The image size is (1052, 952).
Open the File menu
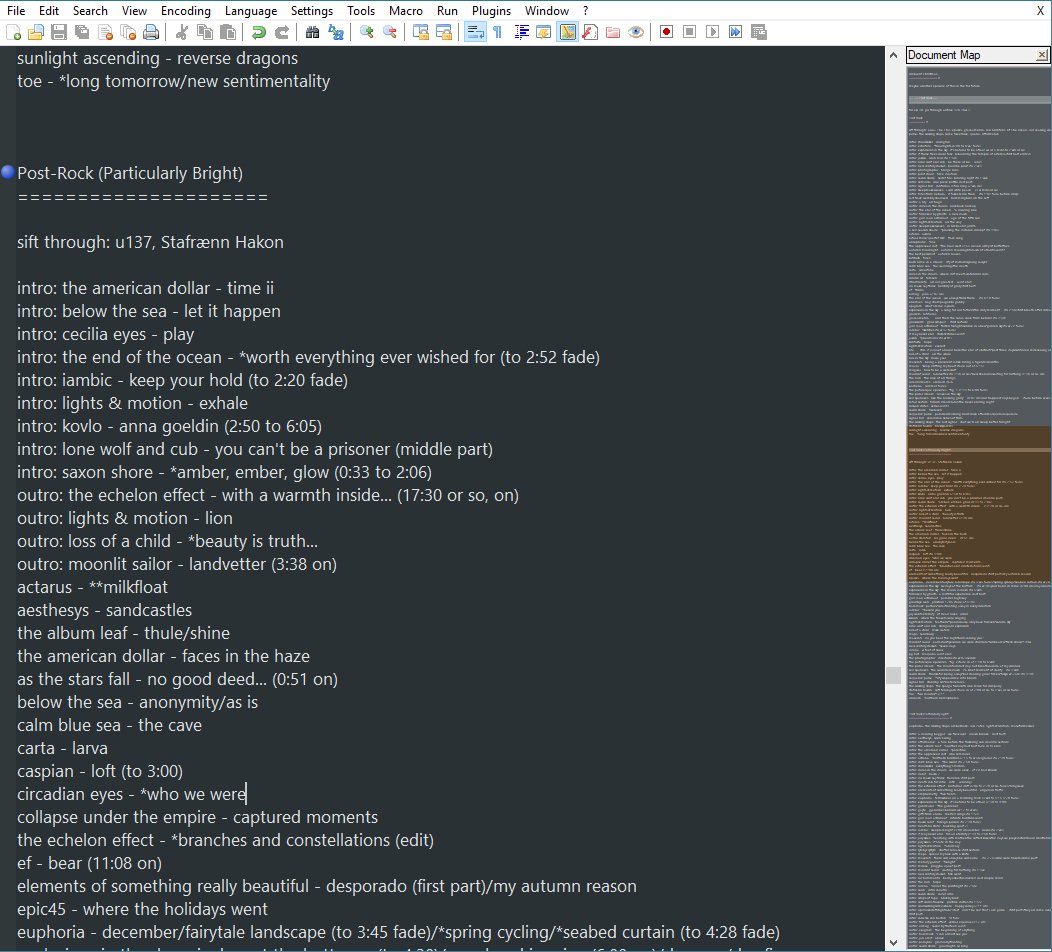[15, 11]
